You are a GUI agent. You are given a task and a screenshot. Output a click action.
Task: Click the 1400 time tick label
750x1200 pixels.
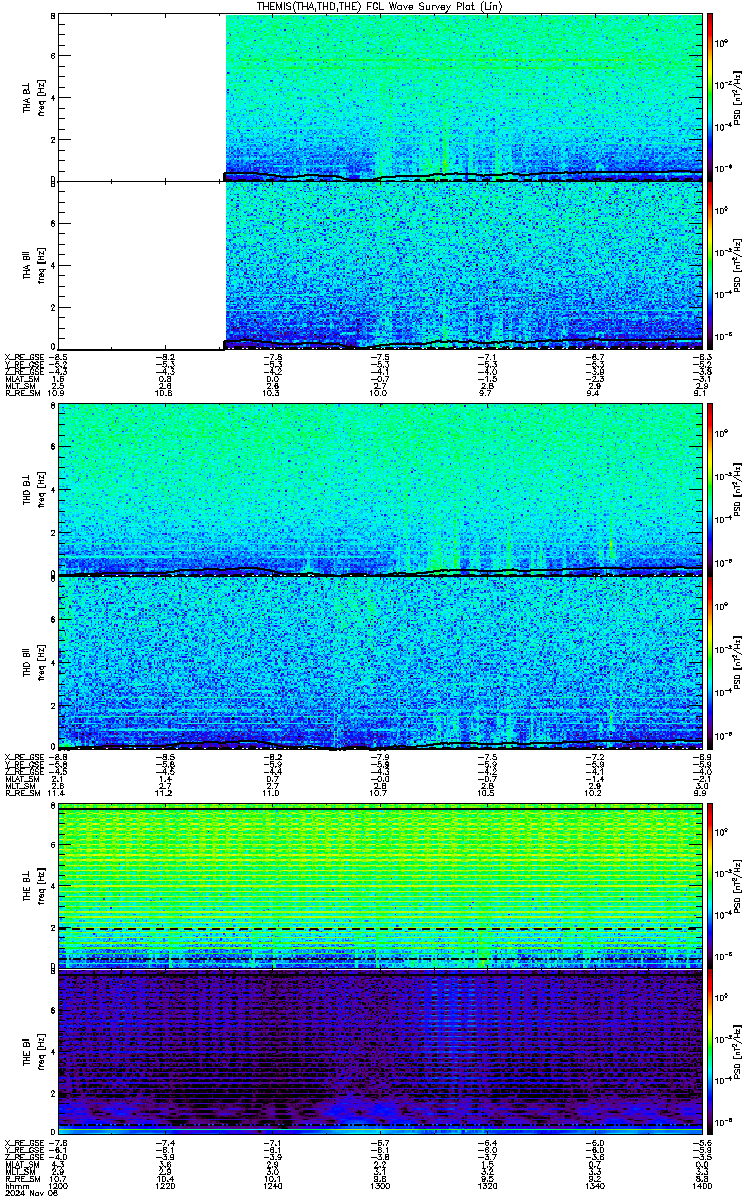pyautogui.click(x=700, y=1185)
